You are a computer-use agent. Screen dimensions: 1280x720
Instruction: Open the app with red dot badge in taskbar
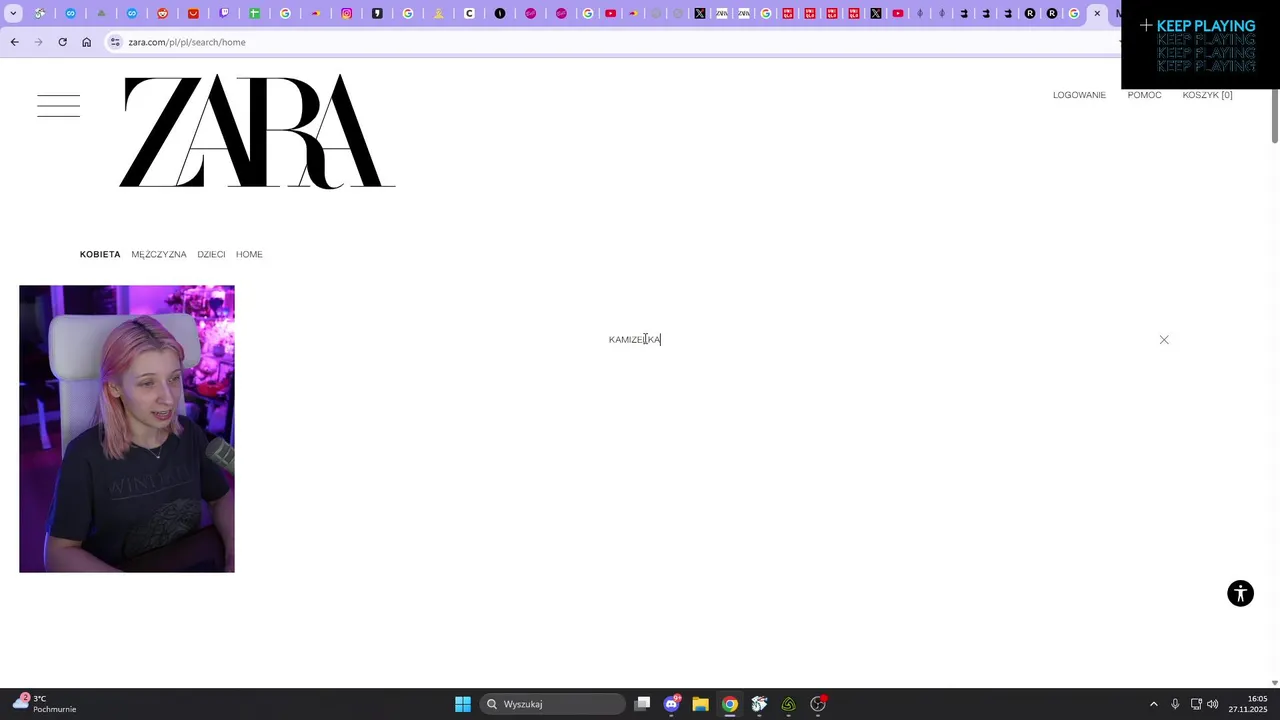pyautogui.click(x=818, y=704)
